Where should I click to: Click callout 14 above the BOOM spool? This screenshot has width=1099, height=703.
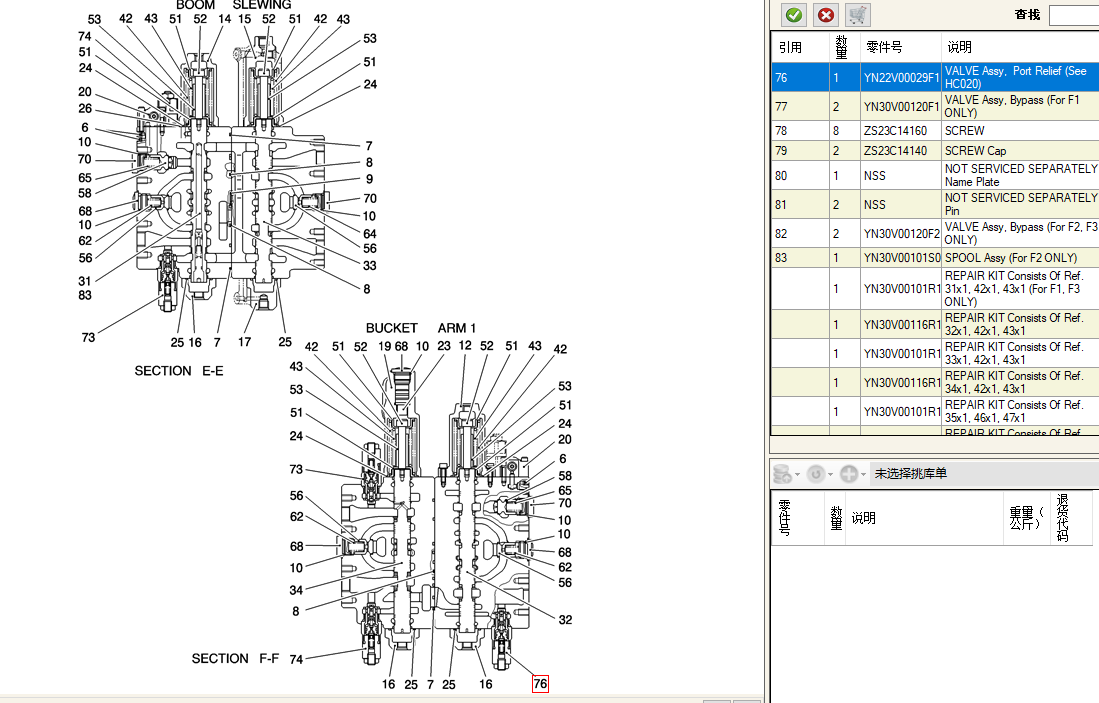tap(224, 19)
